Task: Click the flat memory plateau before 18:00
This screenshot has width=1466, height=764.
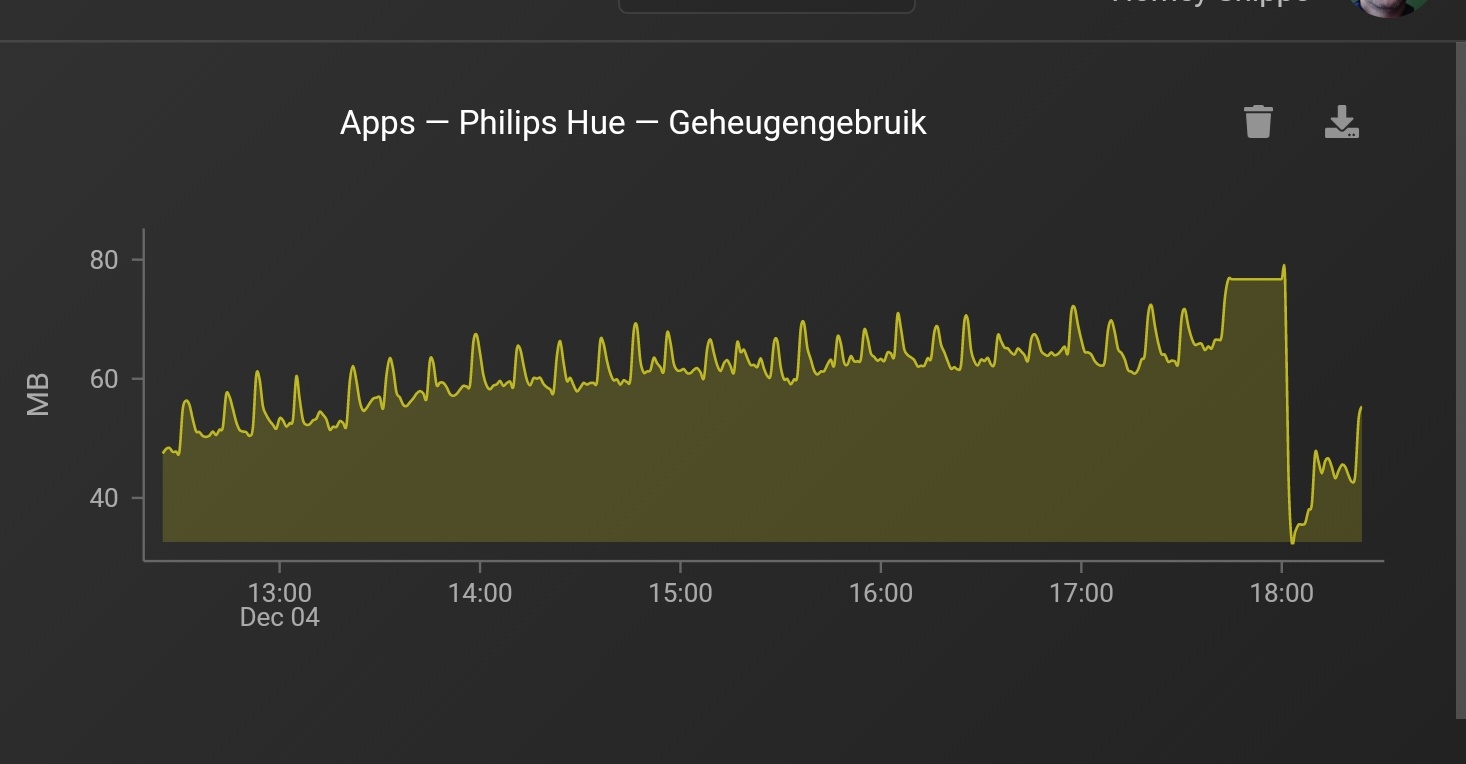Action: pyautogui.click(x=1255, y=279)
